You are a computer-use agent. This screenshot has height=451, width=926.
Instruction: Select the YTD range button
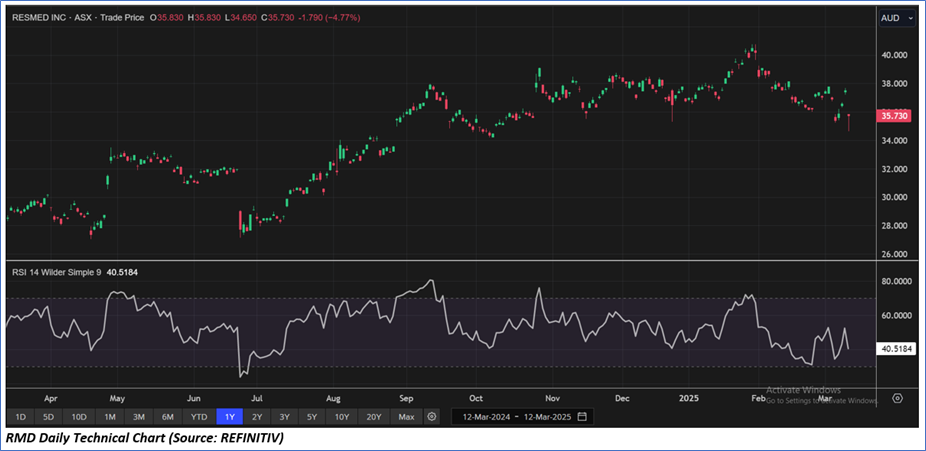[x=199, y=416]
